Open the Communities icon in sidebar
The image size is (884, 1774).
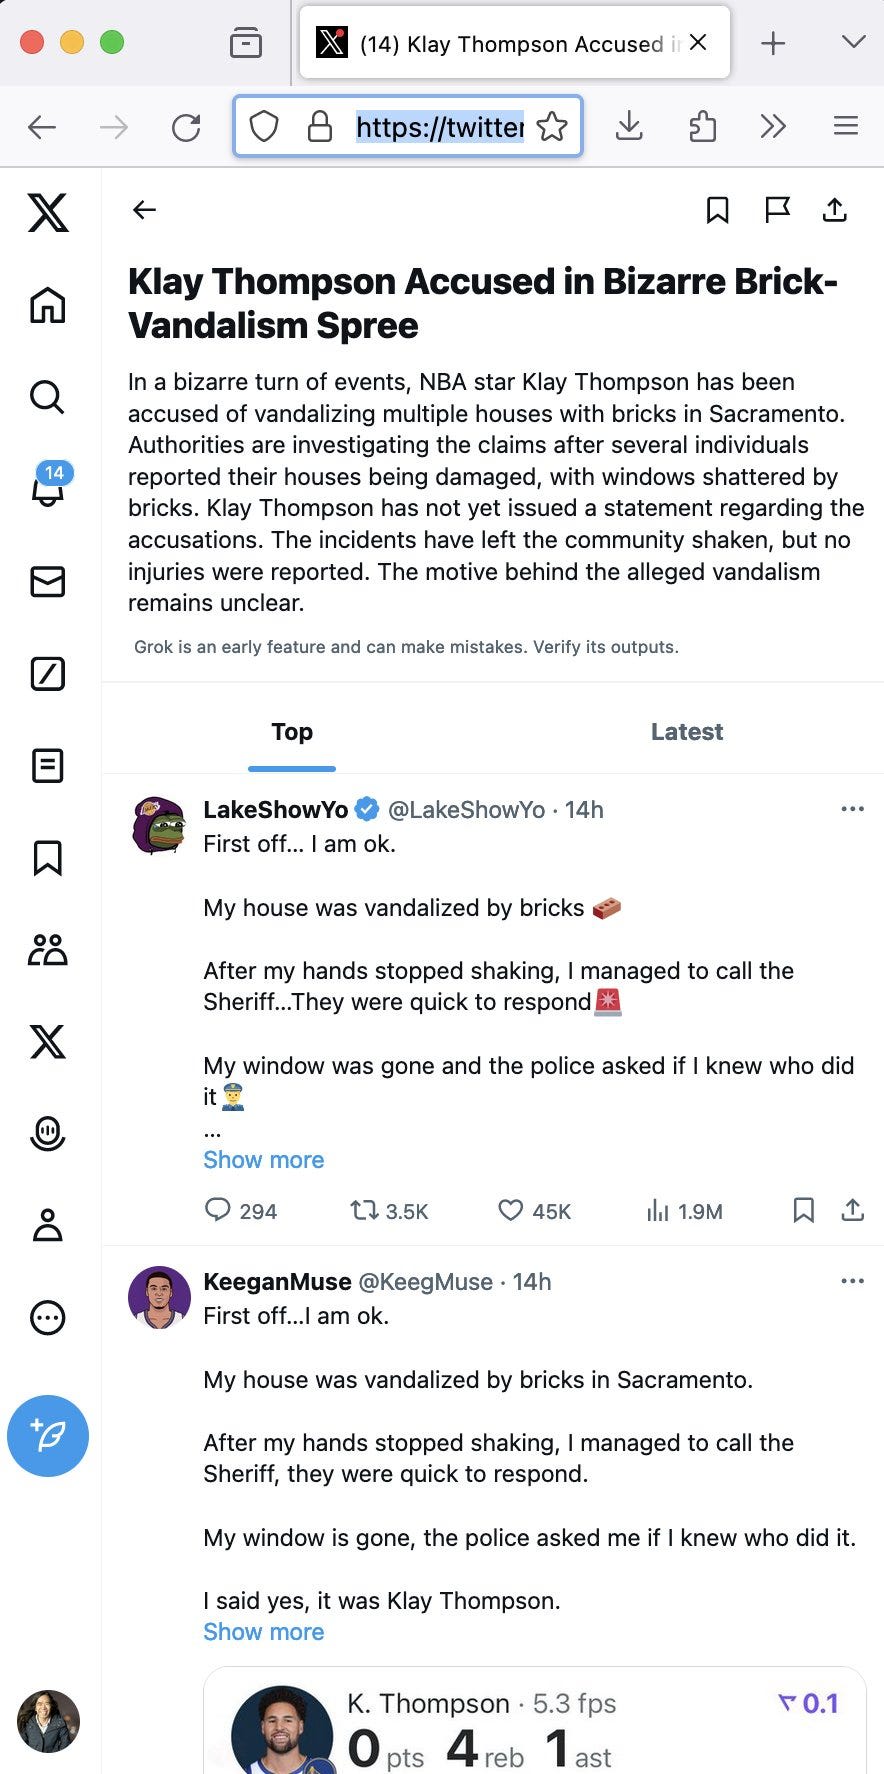[47, 950]
